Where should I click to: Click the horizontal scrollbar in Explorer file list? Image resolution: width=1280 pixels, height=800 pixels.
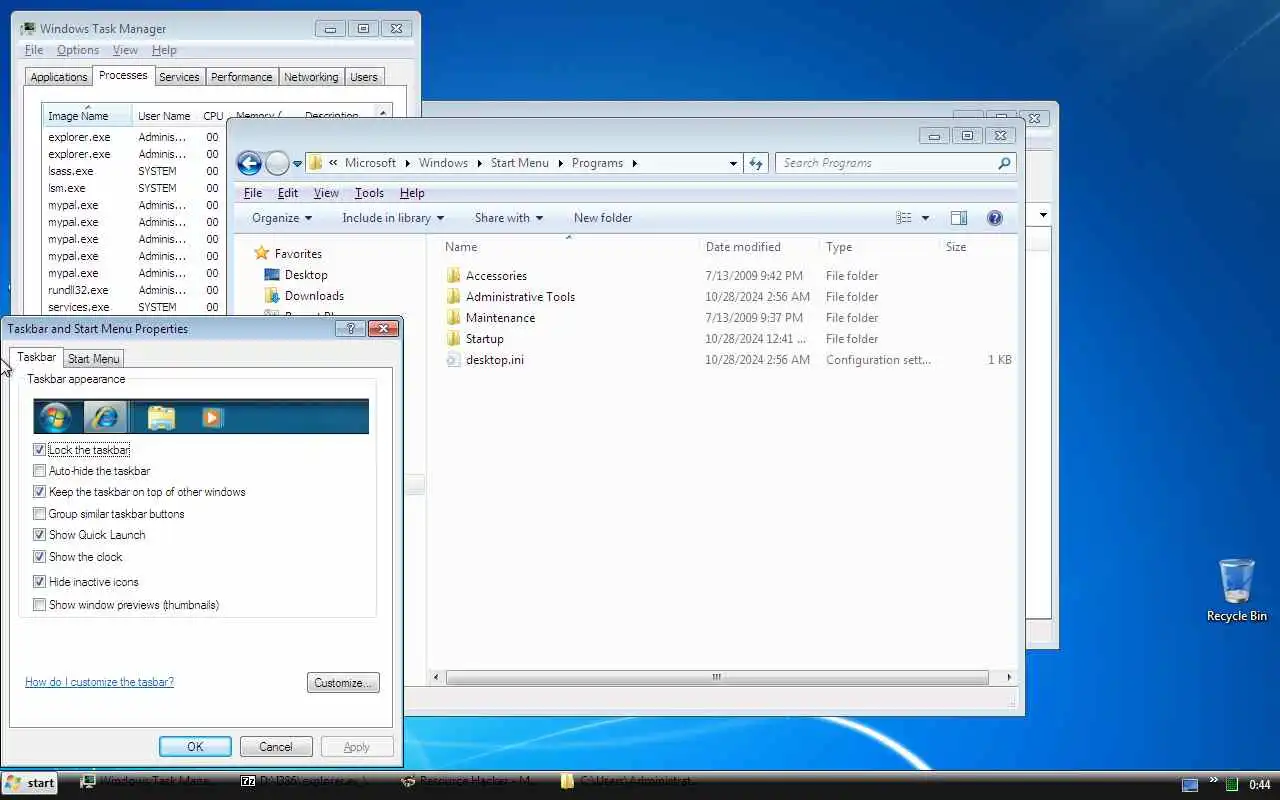(x=716, y=677)
